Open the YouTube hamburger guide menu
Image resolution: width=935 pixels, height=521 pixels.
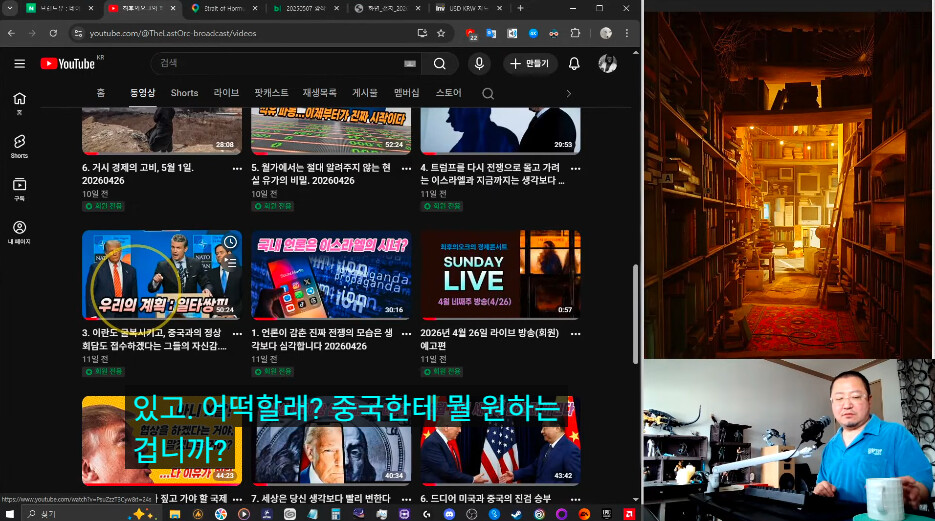[20, 64]
